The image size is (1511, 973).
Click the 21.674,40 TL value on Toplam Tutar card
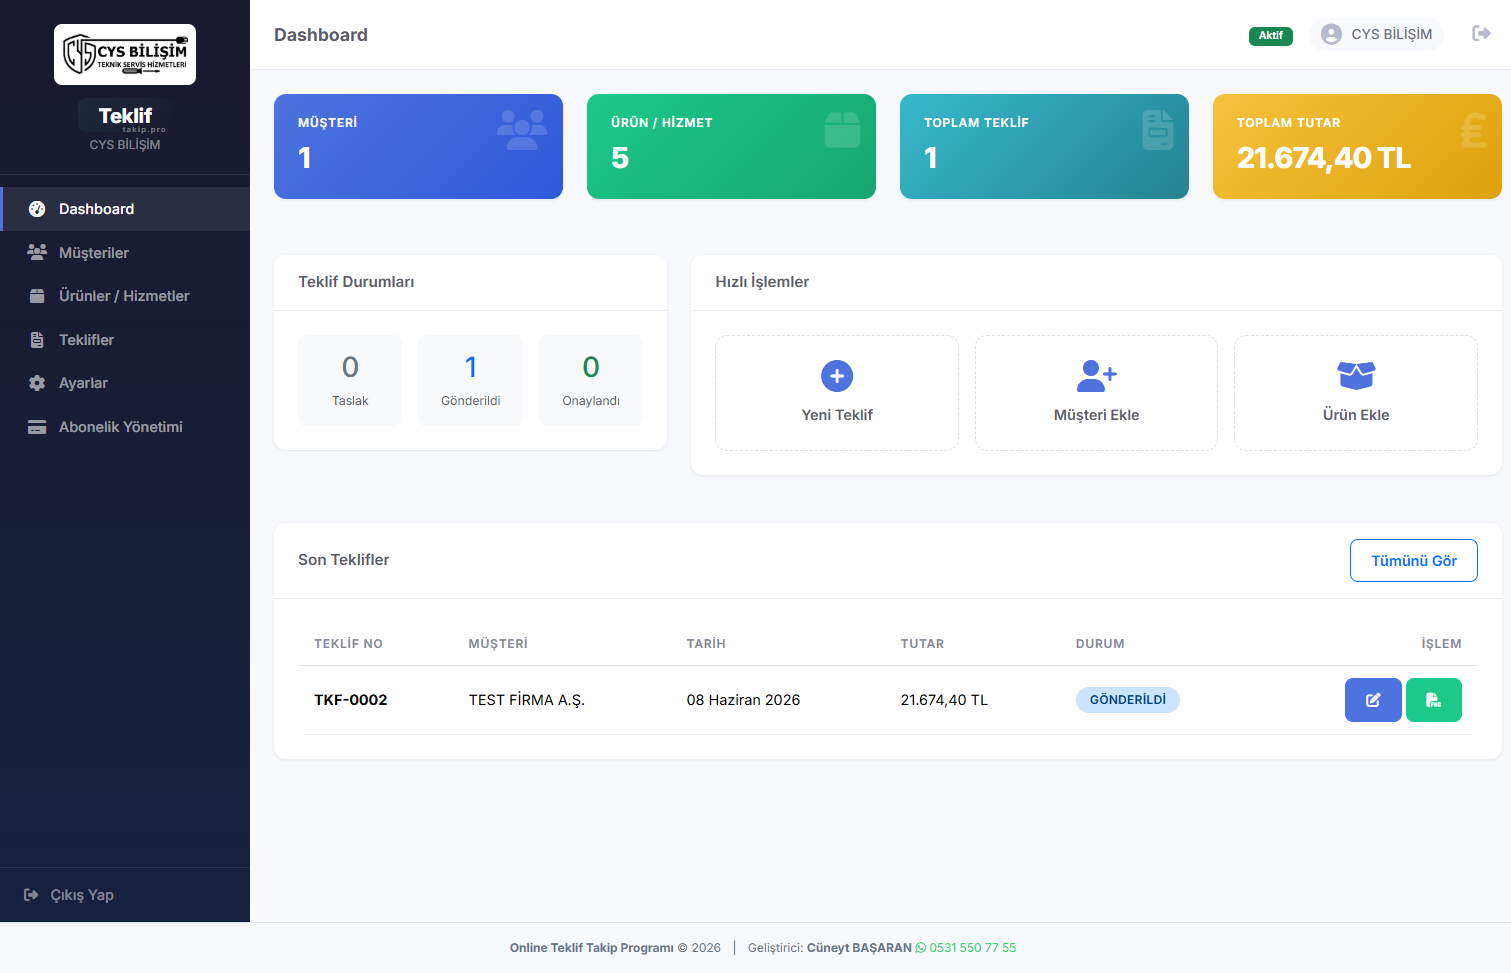(1324, 158)
